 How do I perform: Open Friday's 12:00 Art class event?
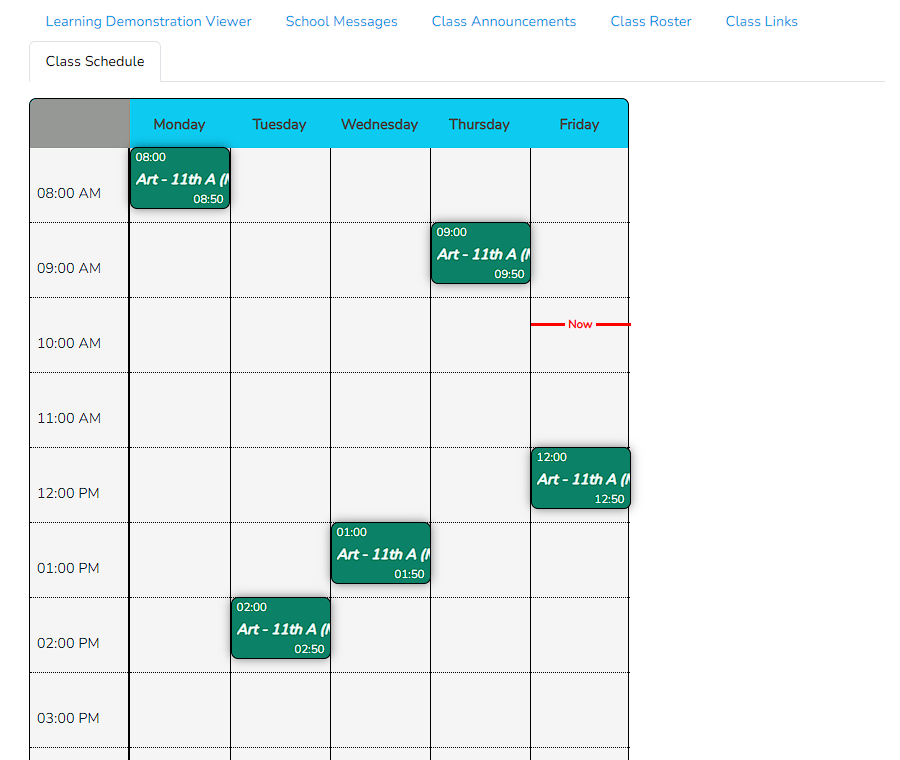coord(580,478)
